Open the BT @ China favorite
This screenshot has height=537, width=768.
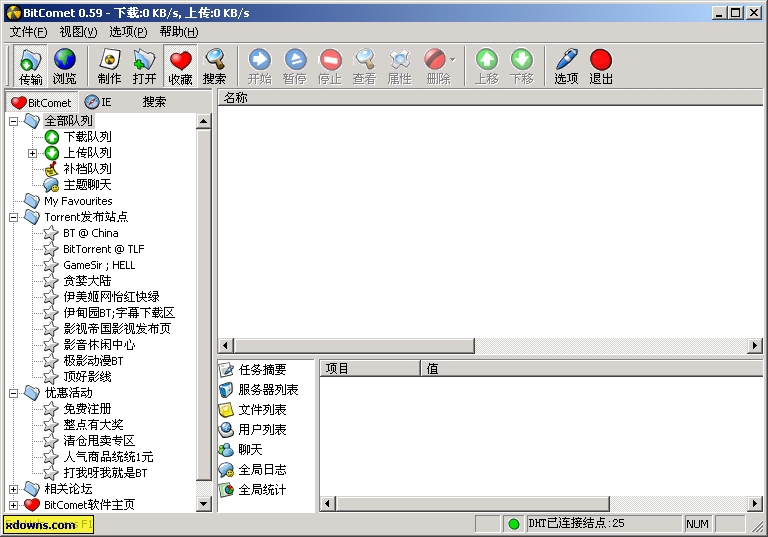[x=91, y=233]
